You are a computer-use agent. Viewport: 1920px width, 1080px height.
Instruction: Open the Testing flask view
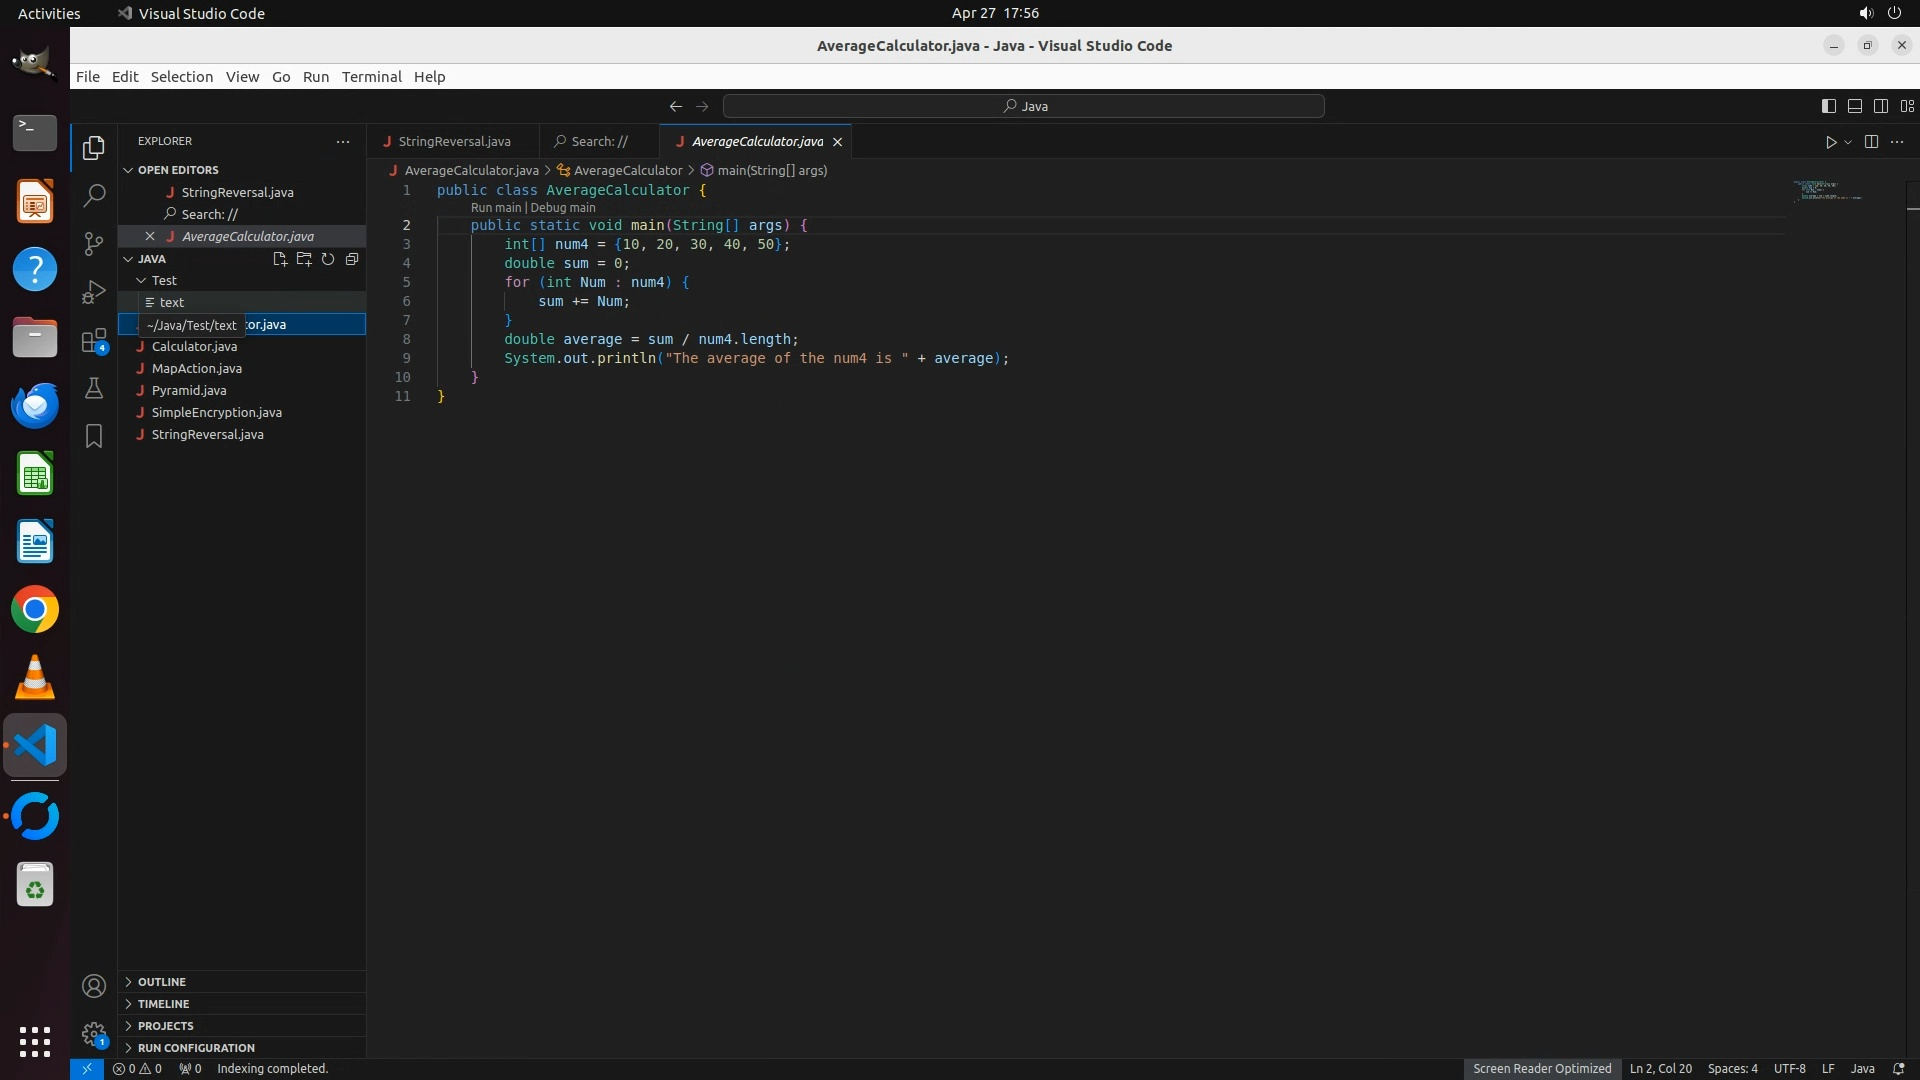point(94,388)
